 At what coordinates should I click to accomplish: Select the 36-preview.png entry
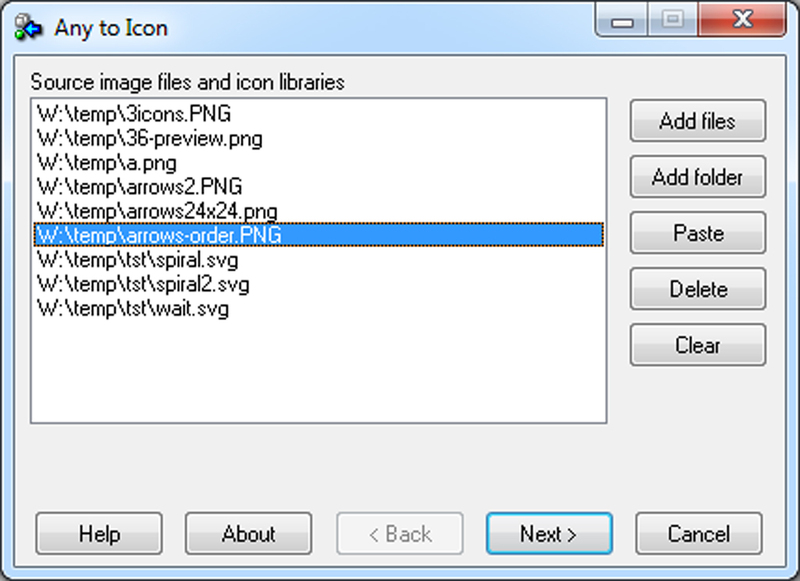pyautogui.click(x=319, y=138)
